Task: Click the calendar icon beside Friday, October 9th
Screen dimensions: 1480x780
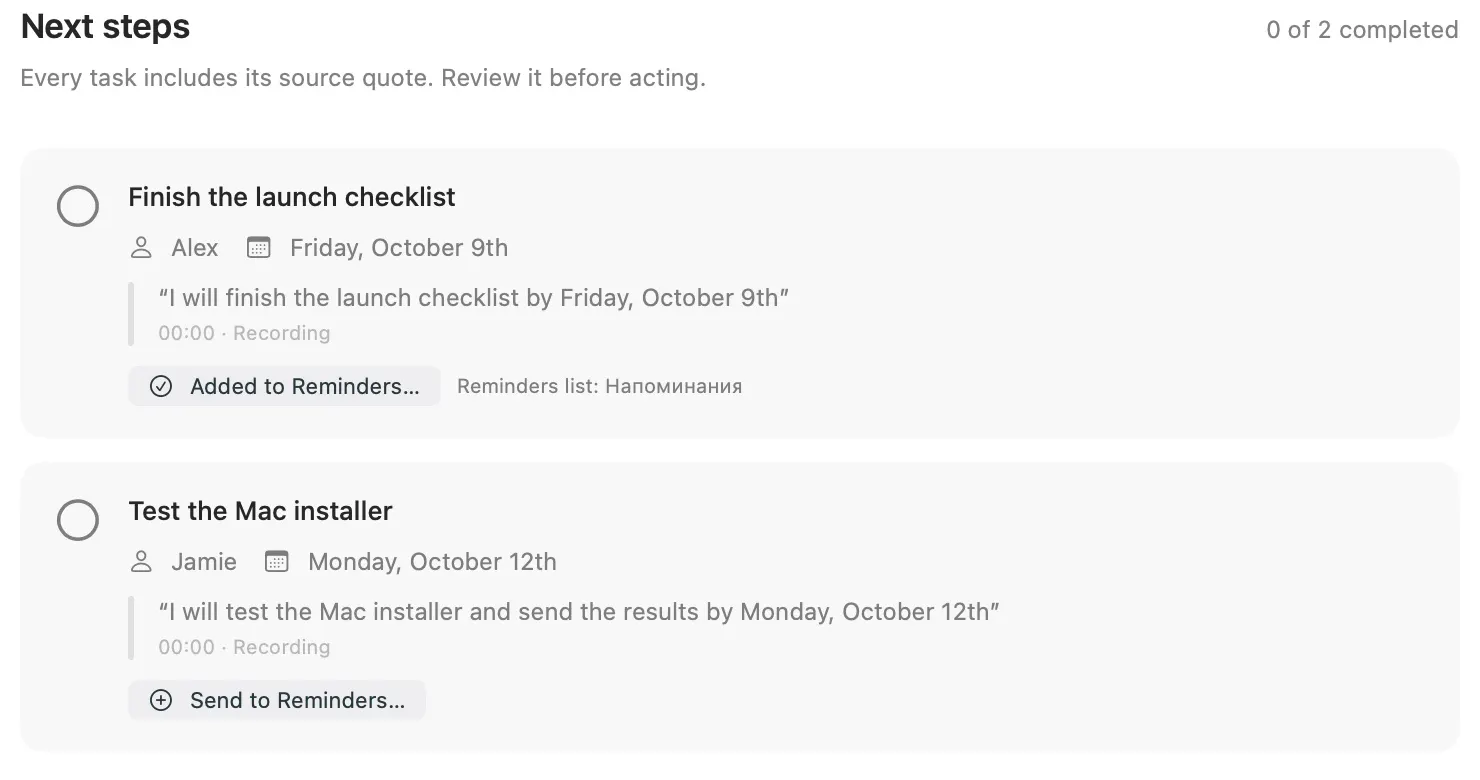Action: click(259, 248)
